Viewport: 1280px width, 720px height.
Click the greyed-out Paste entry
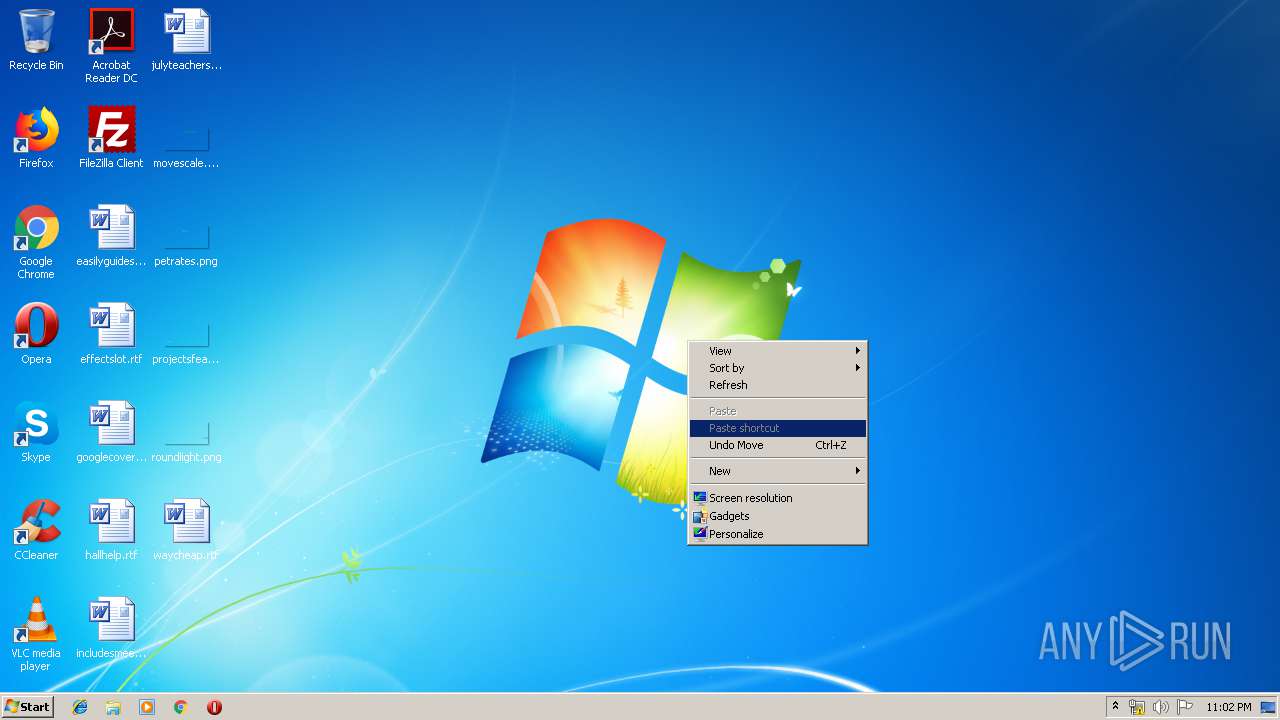tap(778, 411)
